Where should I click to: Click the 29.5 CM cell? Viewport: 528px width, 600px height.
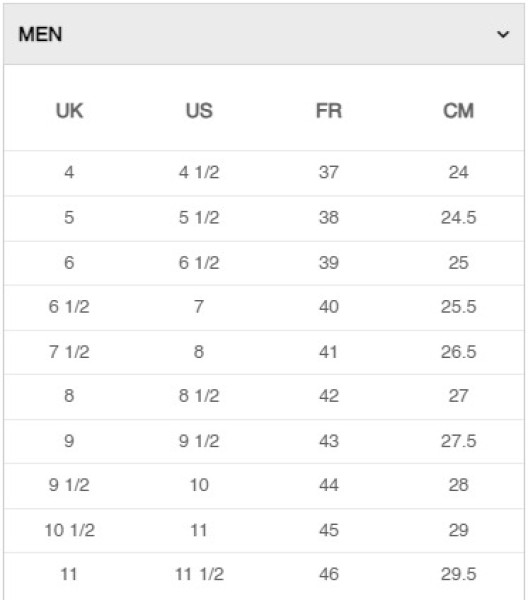tap(458, 574)
